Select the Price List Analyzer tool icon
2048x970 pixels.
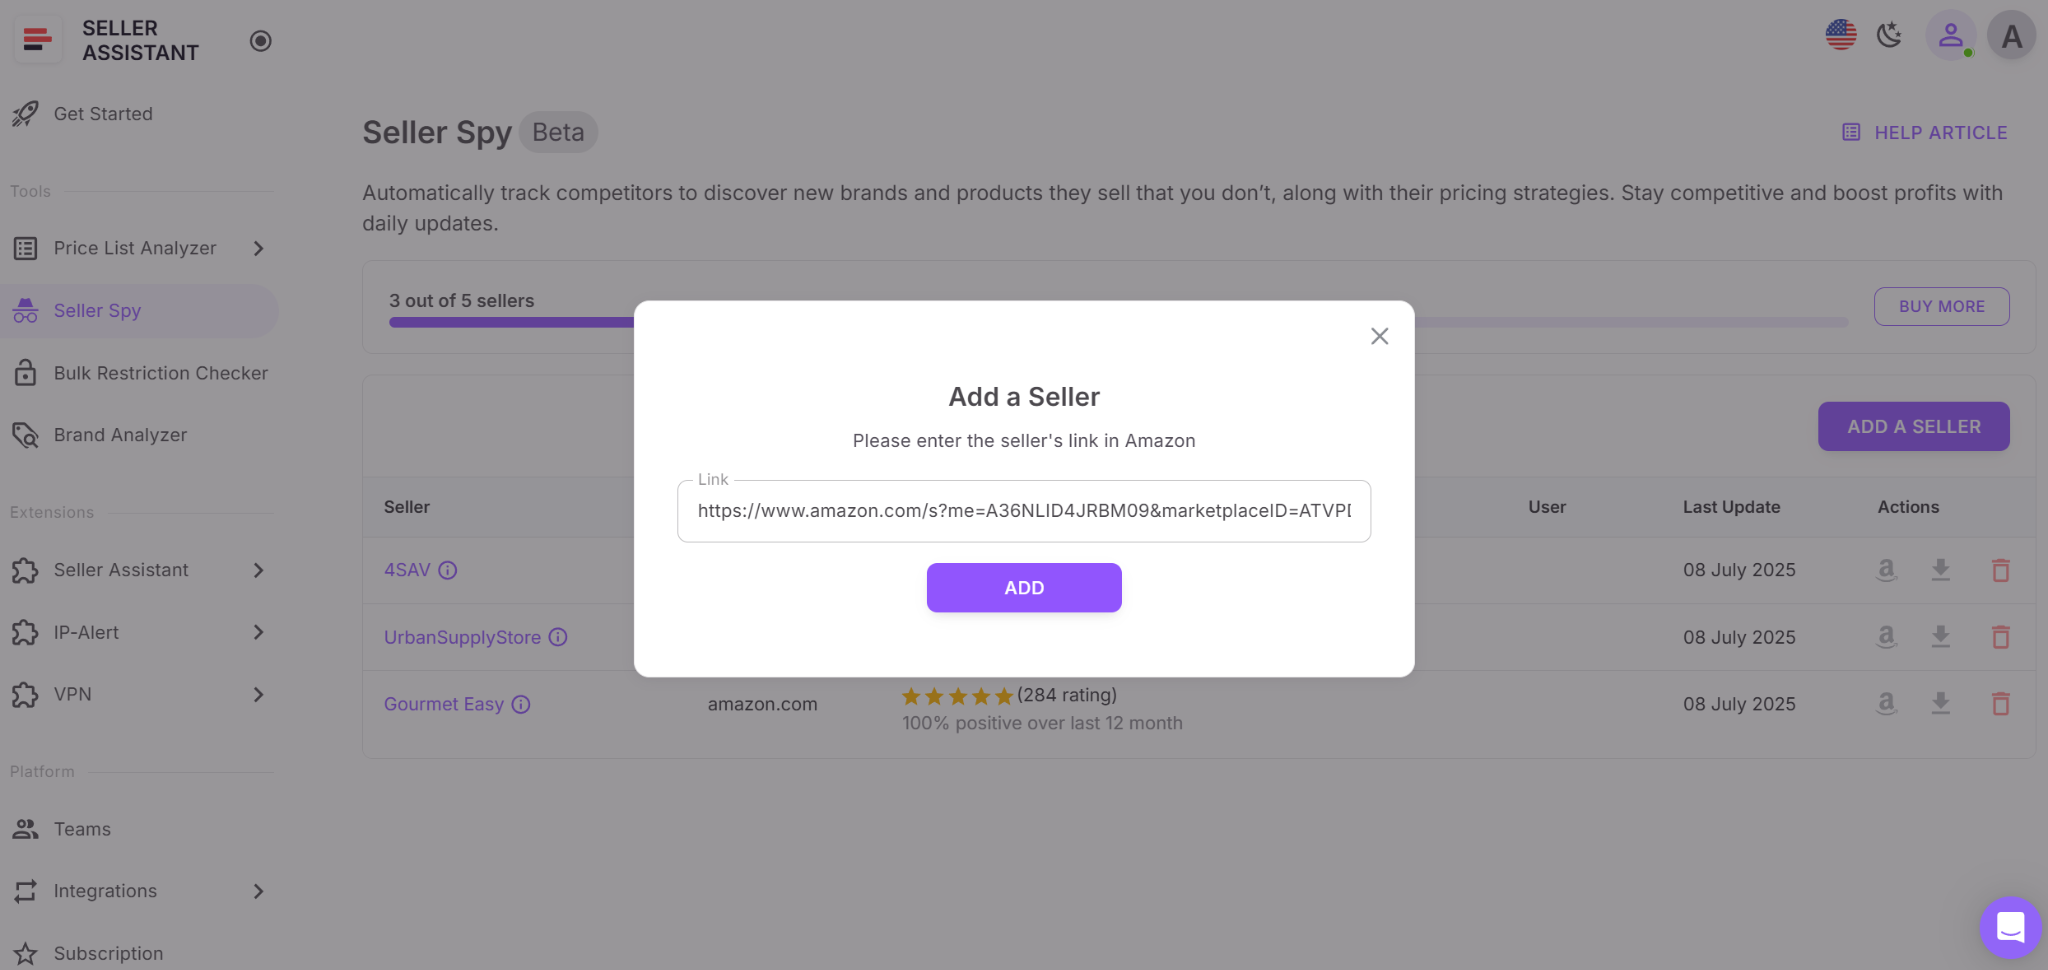coord(25,248)
